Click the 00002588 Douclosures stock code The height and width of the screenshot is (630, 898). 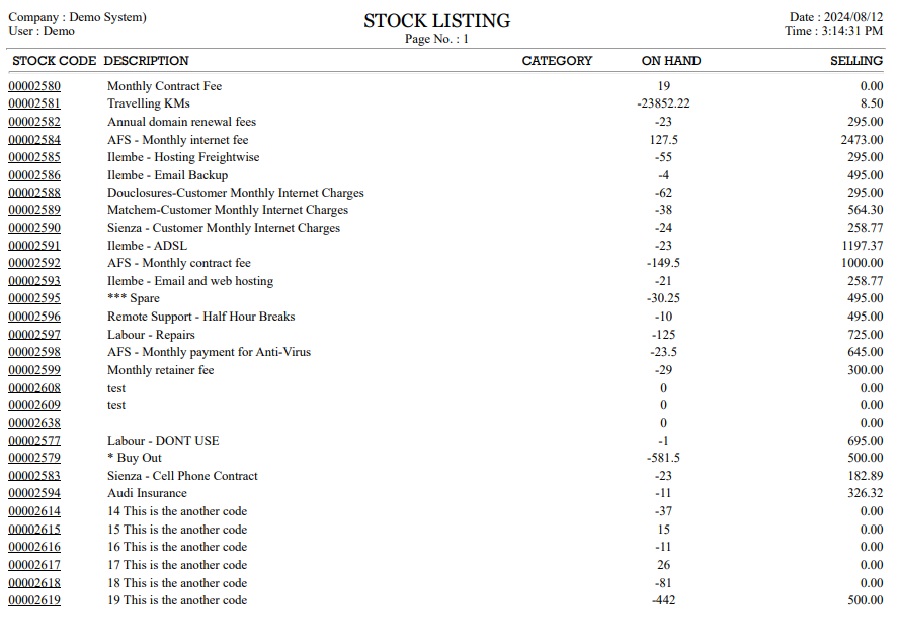pos(34,193)
